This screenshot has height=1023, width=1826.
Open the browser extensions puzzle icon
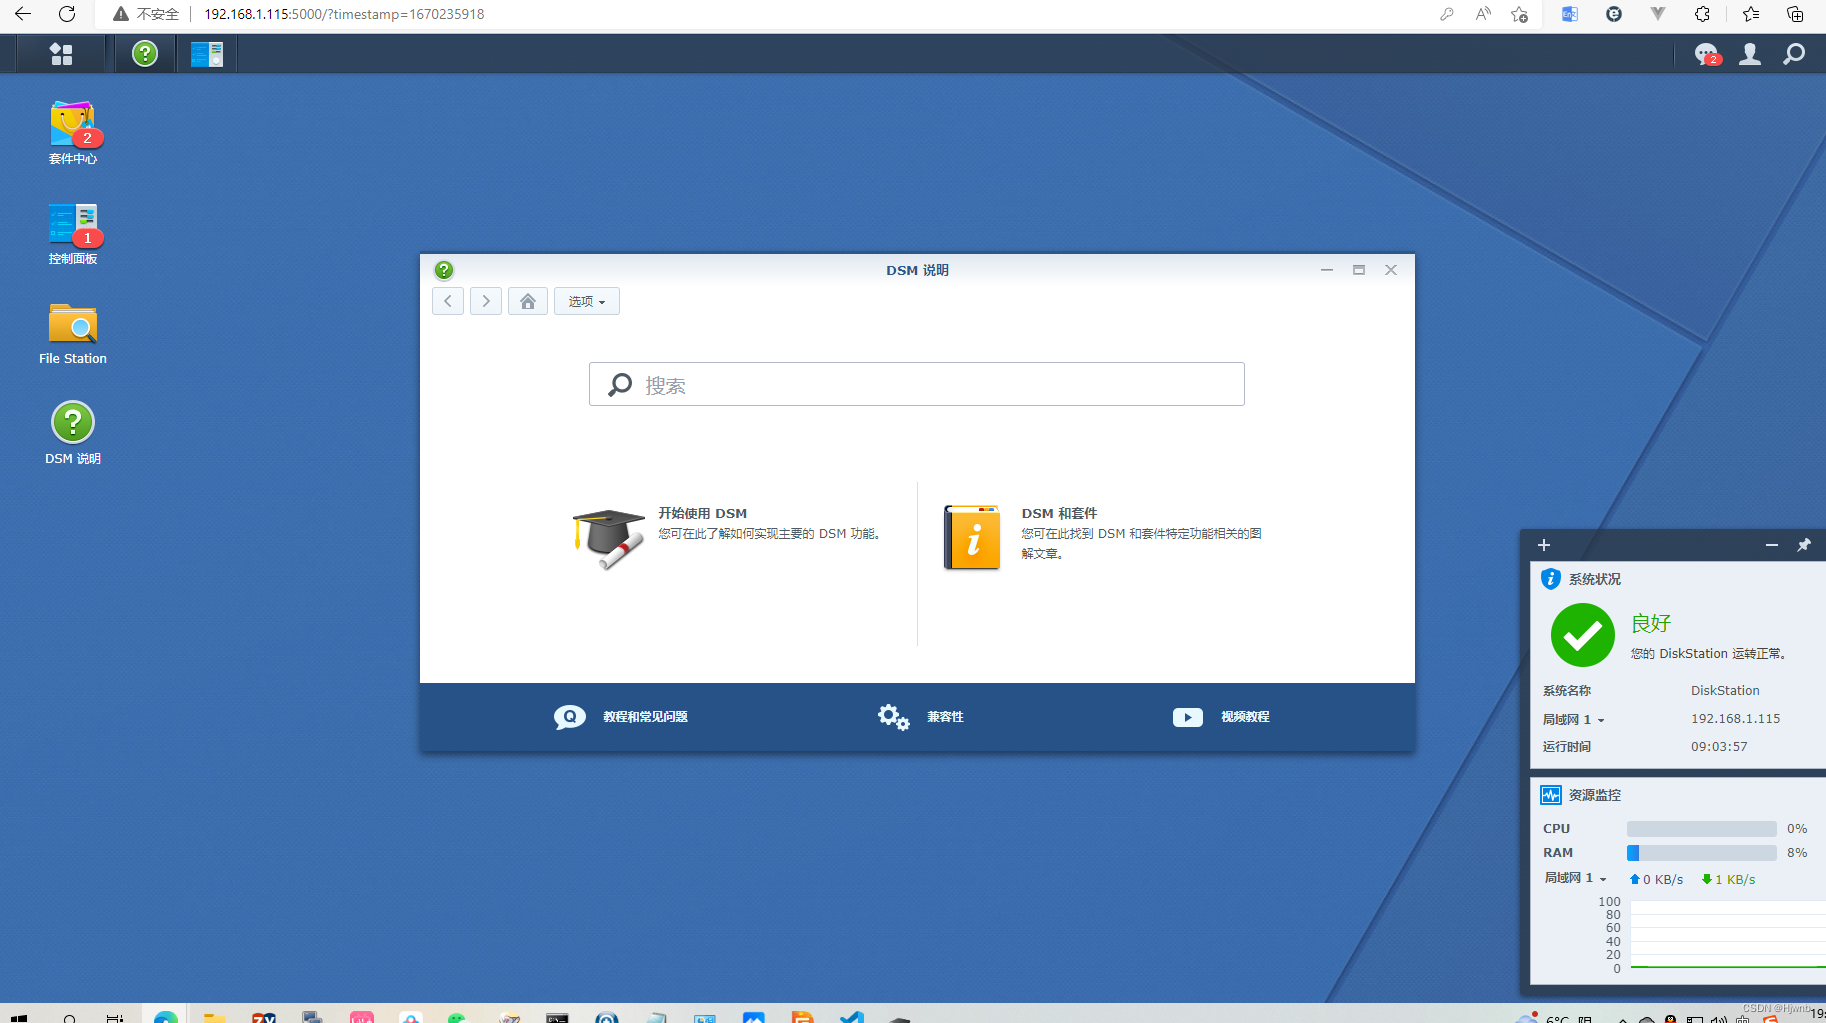[1702, 14]
